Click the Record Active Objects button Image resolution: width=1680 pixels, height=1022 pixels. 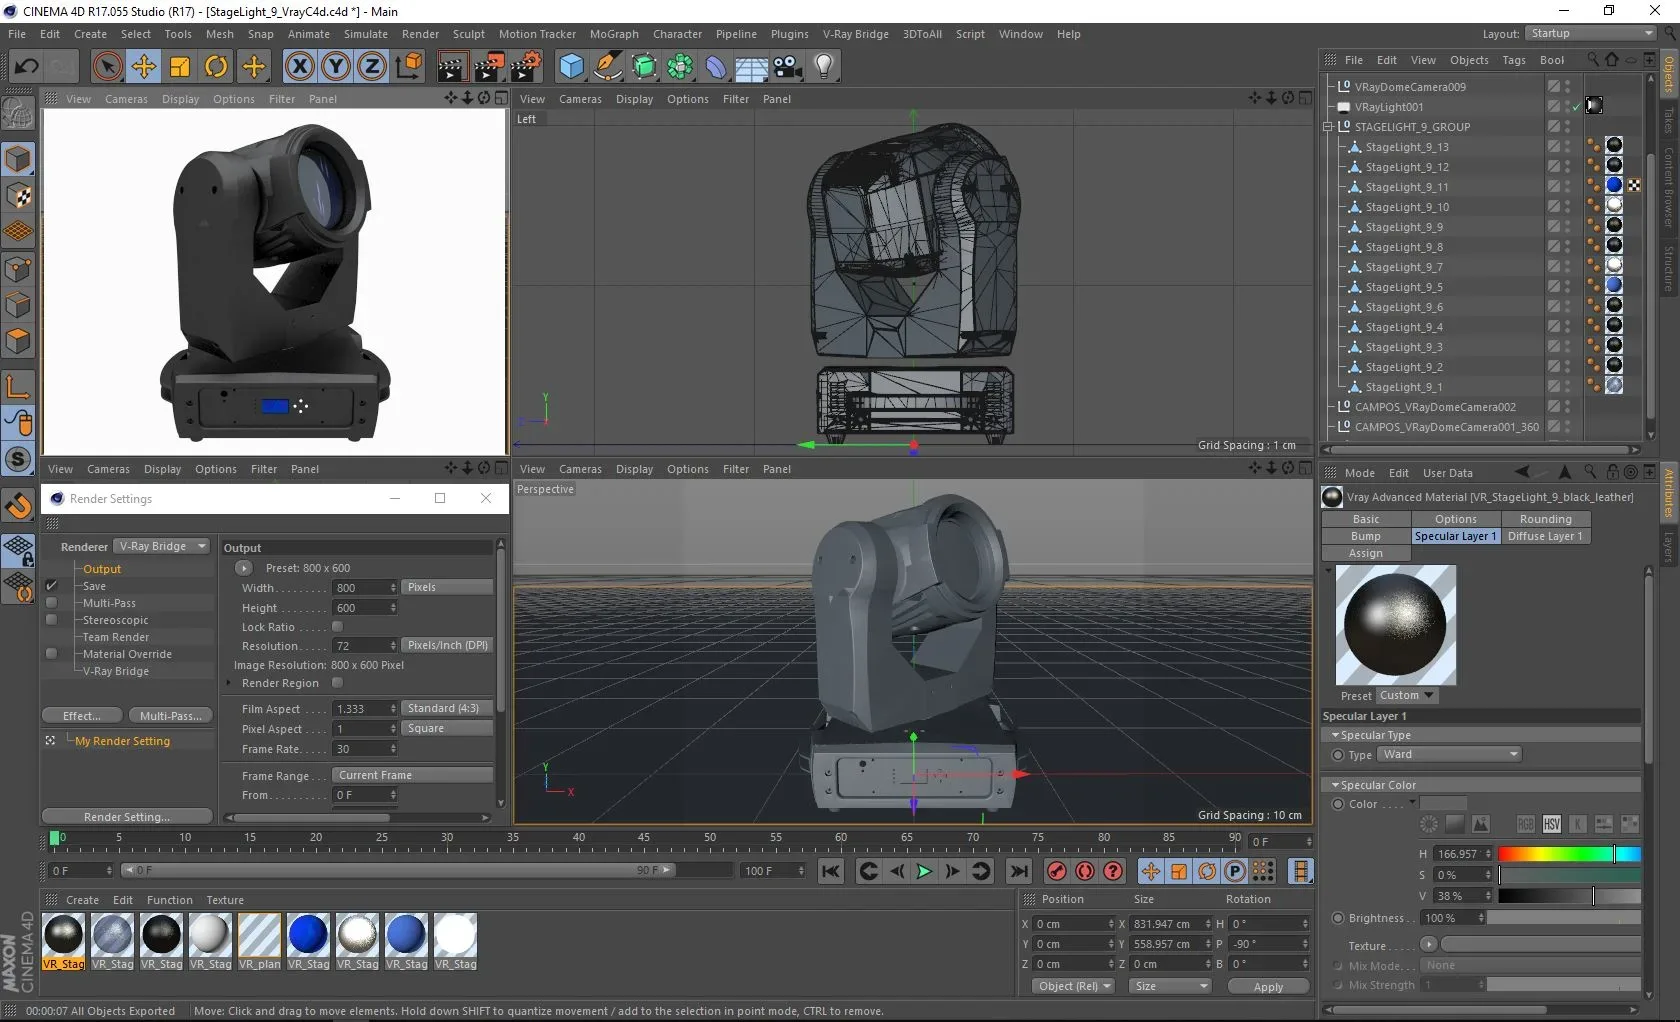[1056, 871]
